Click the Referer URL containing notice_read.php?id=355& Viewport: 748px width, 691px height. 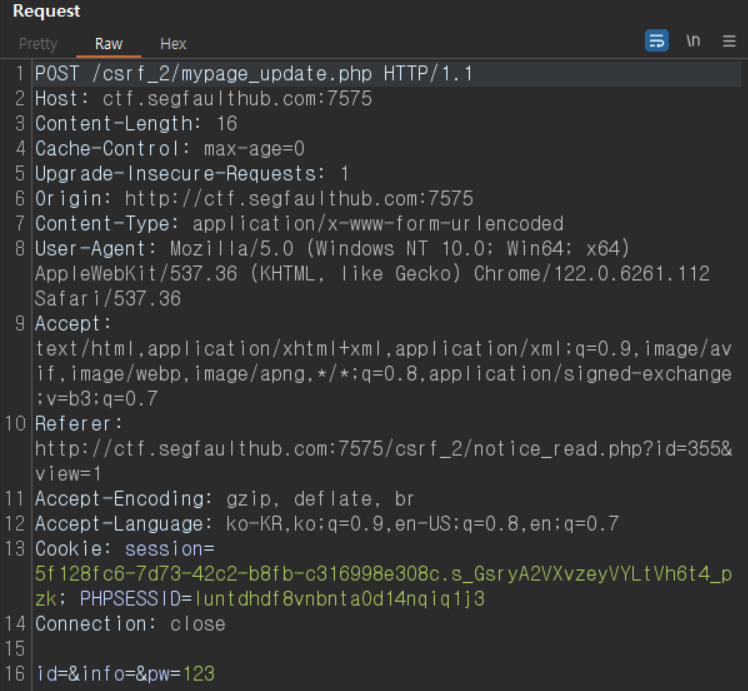click(x=384, y=449)
